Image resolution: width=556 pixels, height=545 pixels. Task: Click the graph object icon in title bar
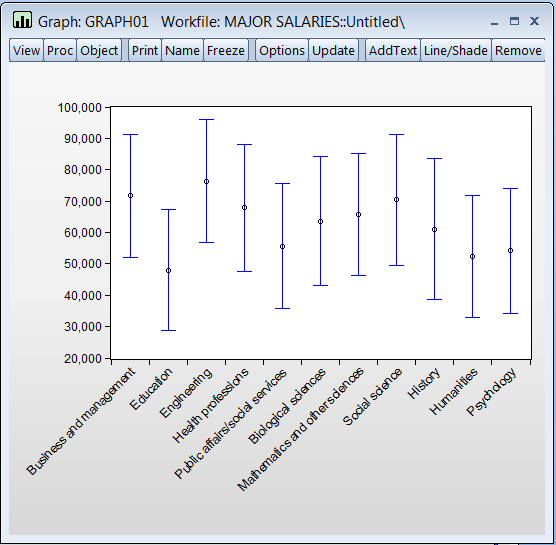tap(22, 20)
